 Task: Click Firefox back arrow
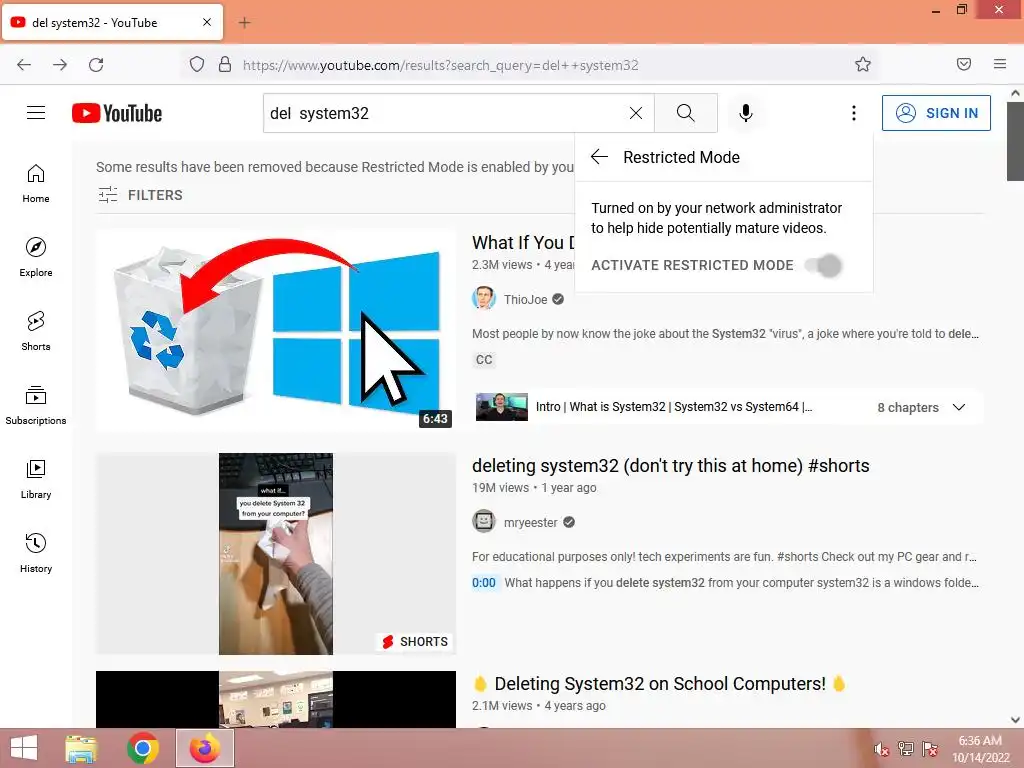[24, 64]
